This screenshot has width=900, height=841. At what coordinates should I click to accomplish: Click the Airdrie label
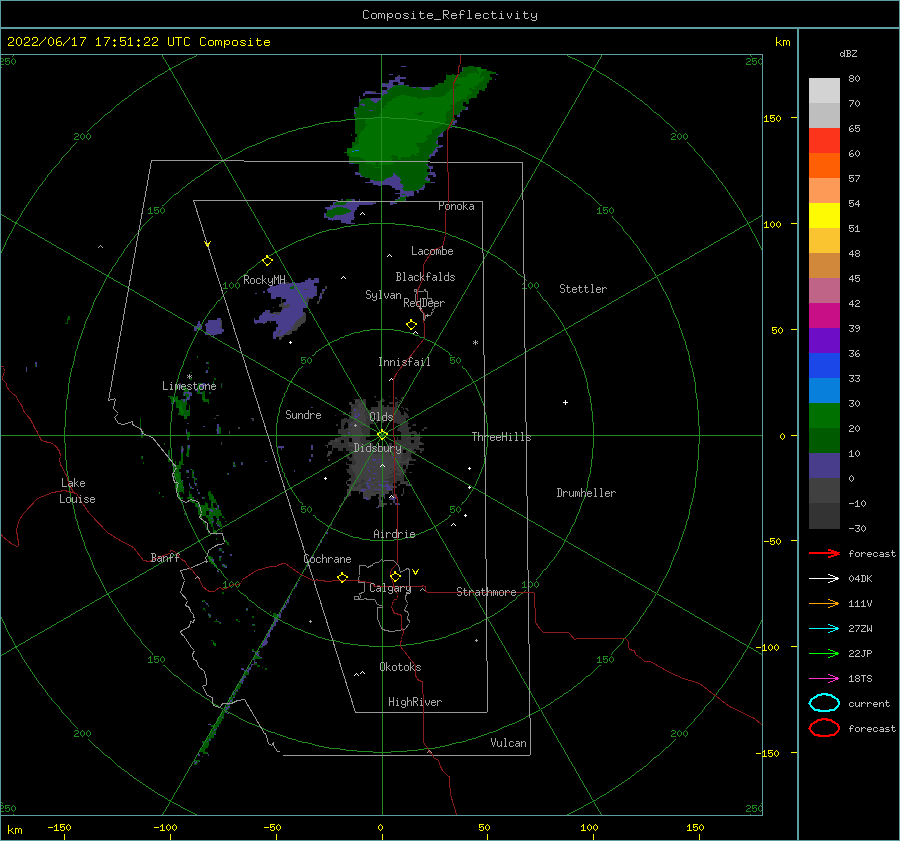pos(394,534)
